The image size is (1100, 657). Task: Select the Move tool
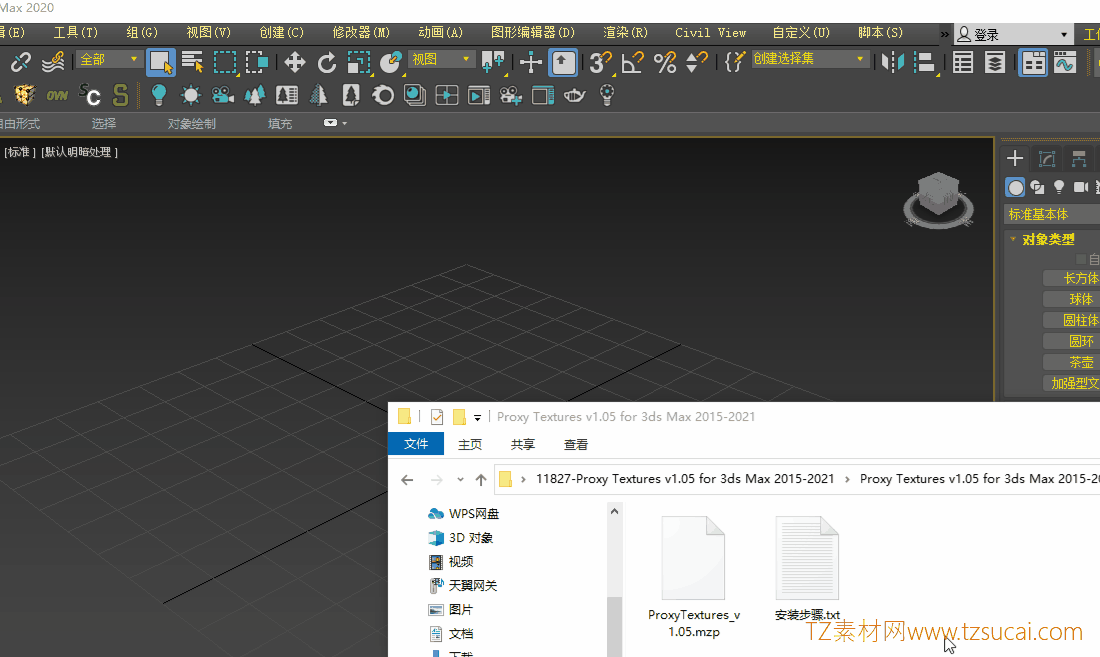294,62
